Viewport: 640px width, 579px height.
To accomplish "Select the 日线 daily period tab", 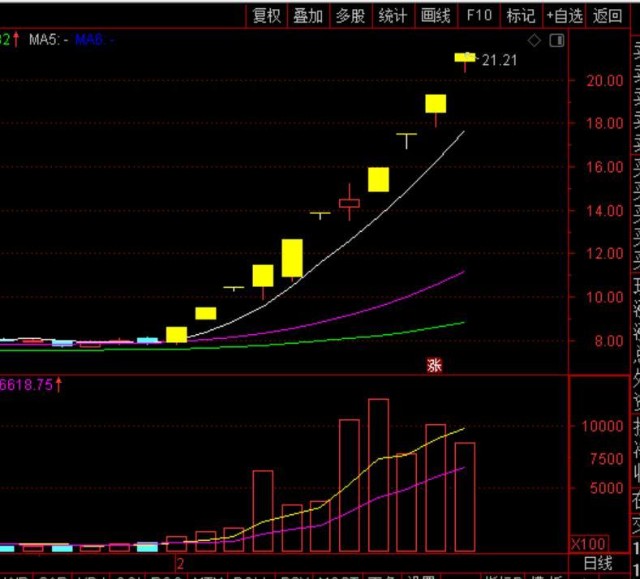I will (x=598, y=565).
